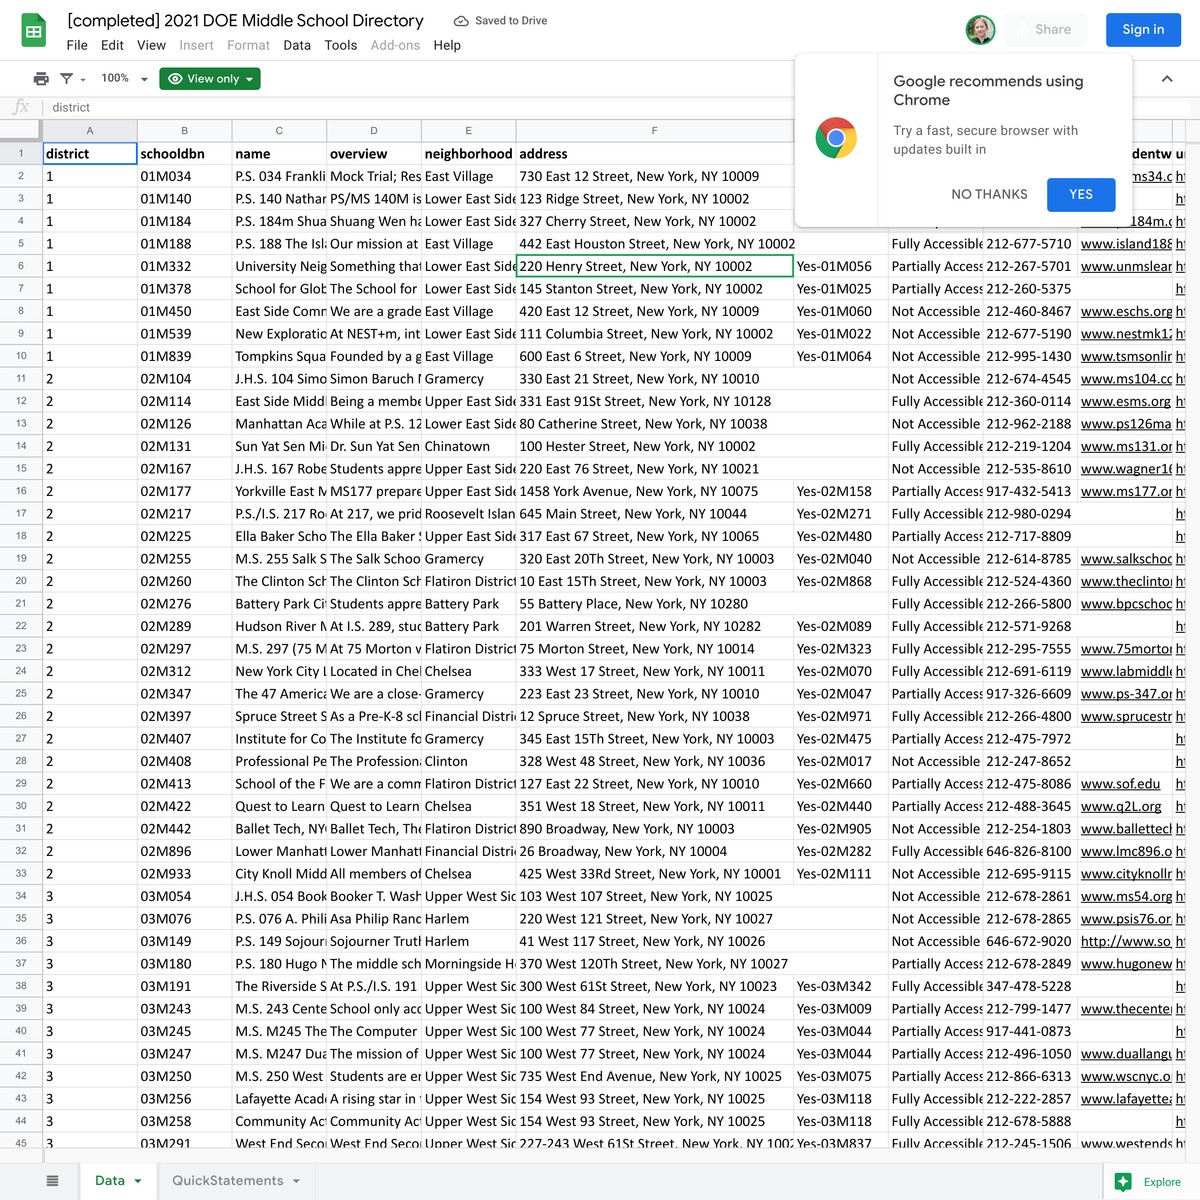Click phone number 212-677-5710
Screen dimensions: 1200x1200
tap(1030, 244)
